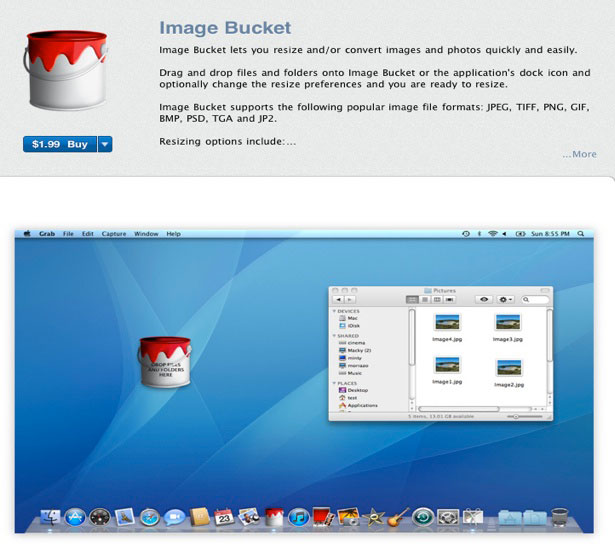Click the Sun 8:55 PM clock
This screenshot has width=615, height=550.
[x=550, y=234]
